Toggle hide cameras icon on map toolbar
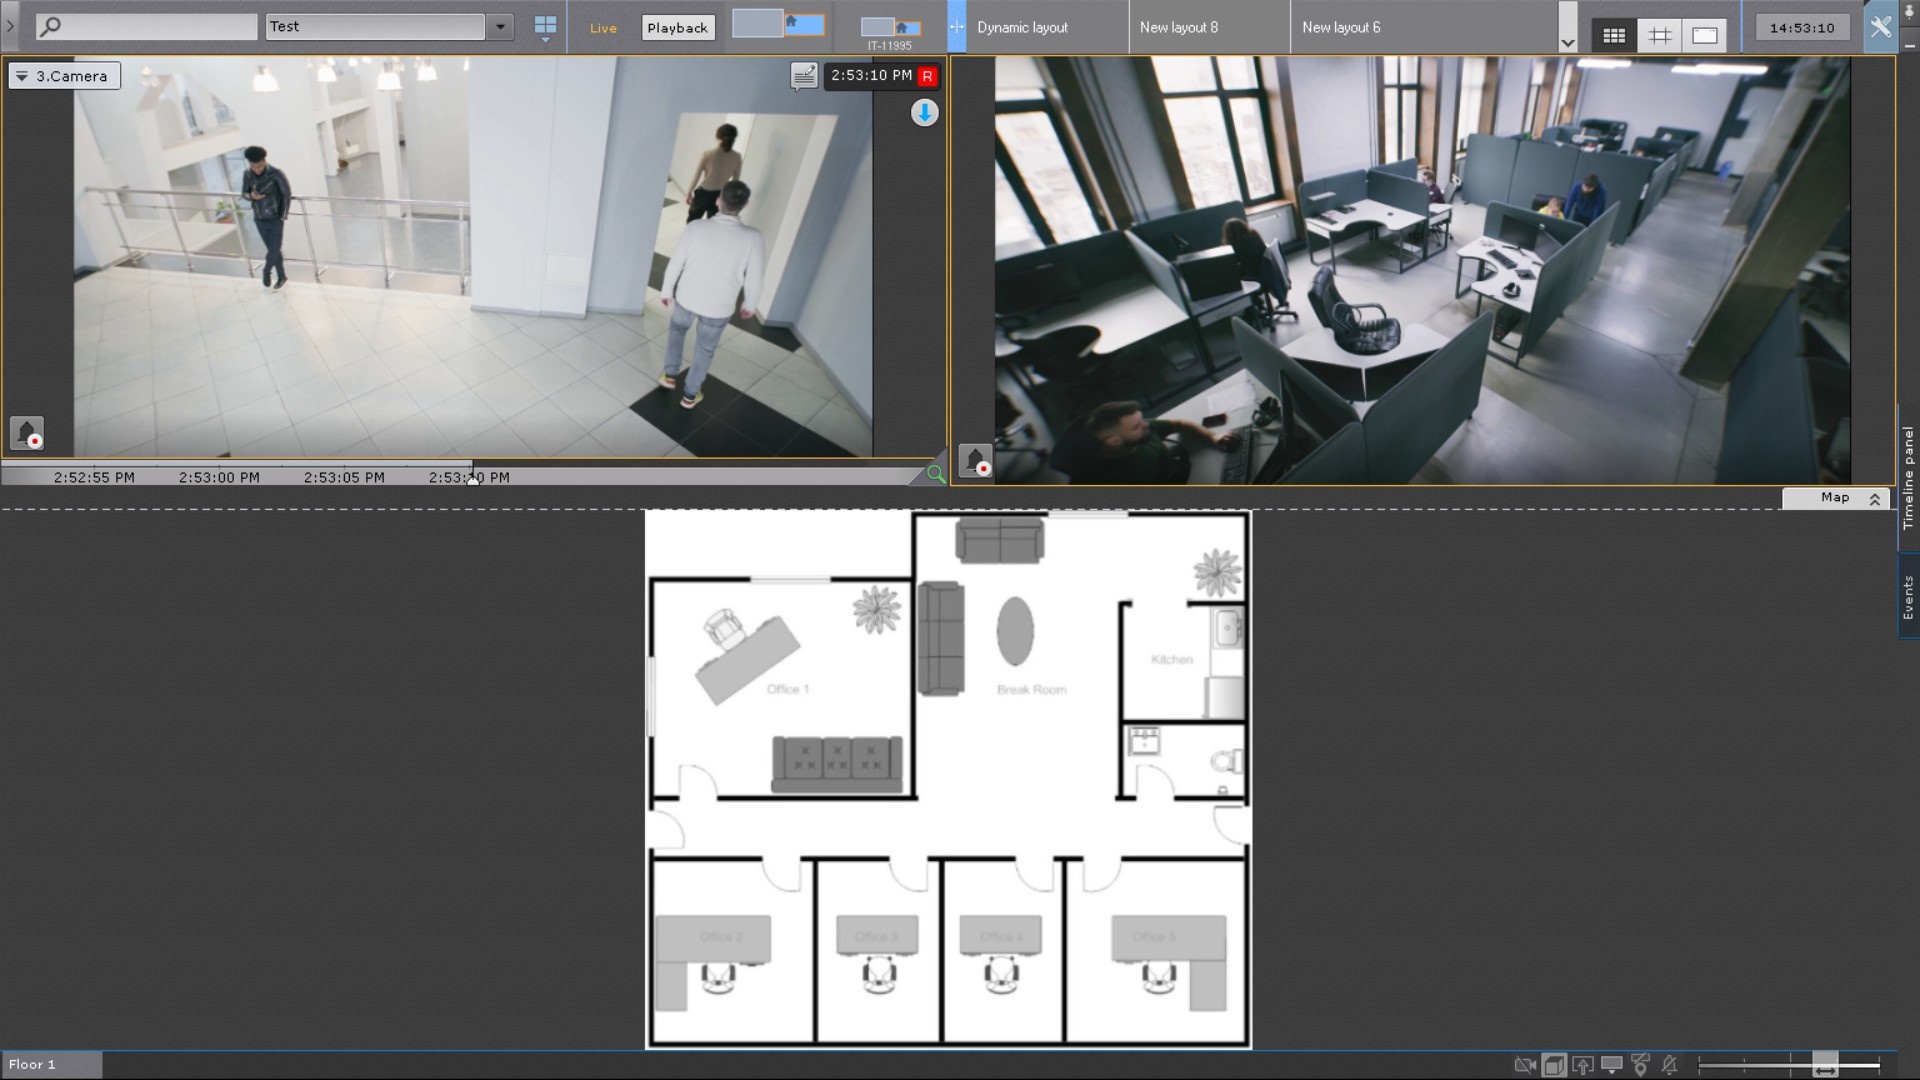The image size is (1920, 1080). pos(1524,1065)
